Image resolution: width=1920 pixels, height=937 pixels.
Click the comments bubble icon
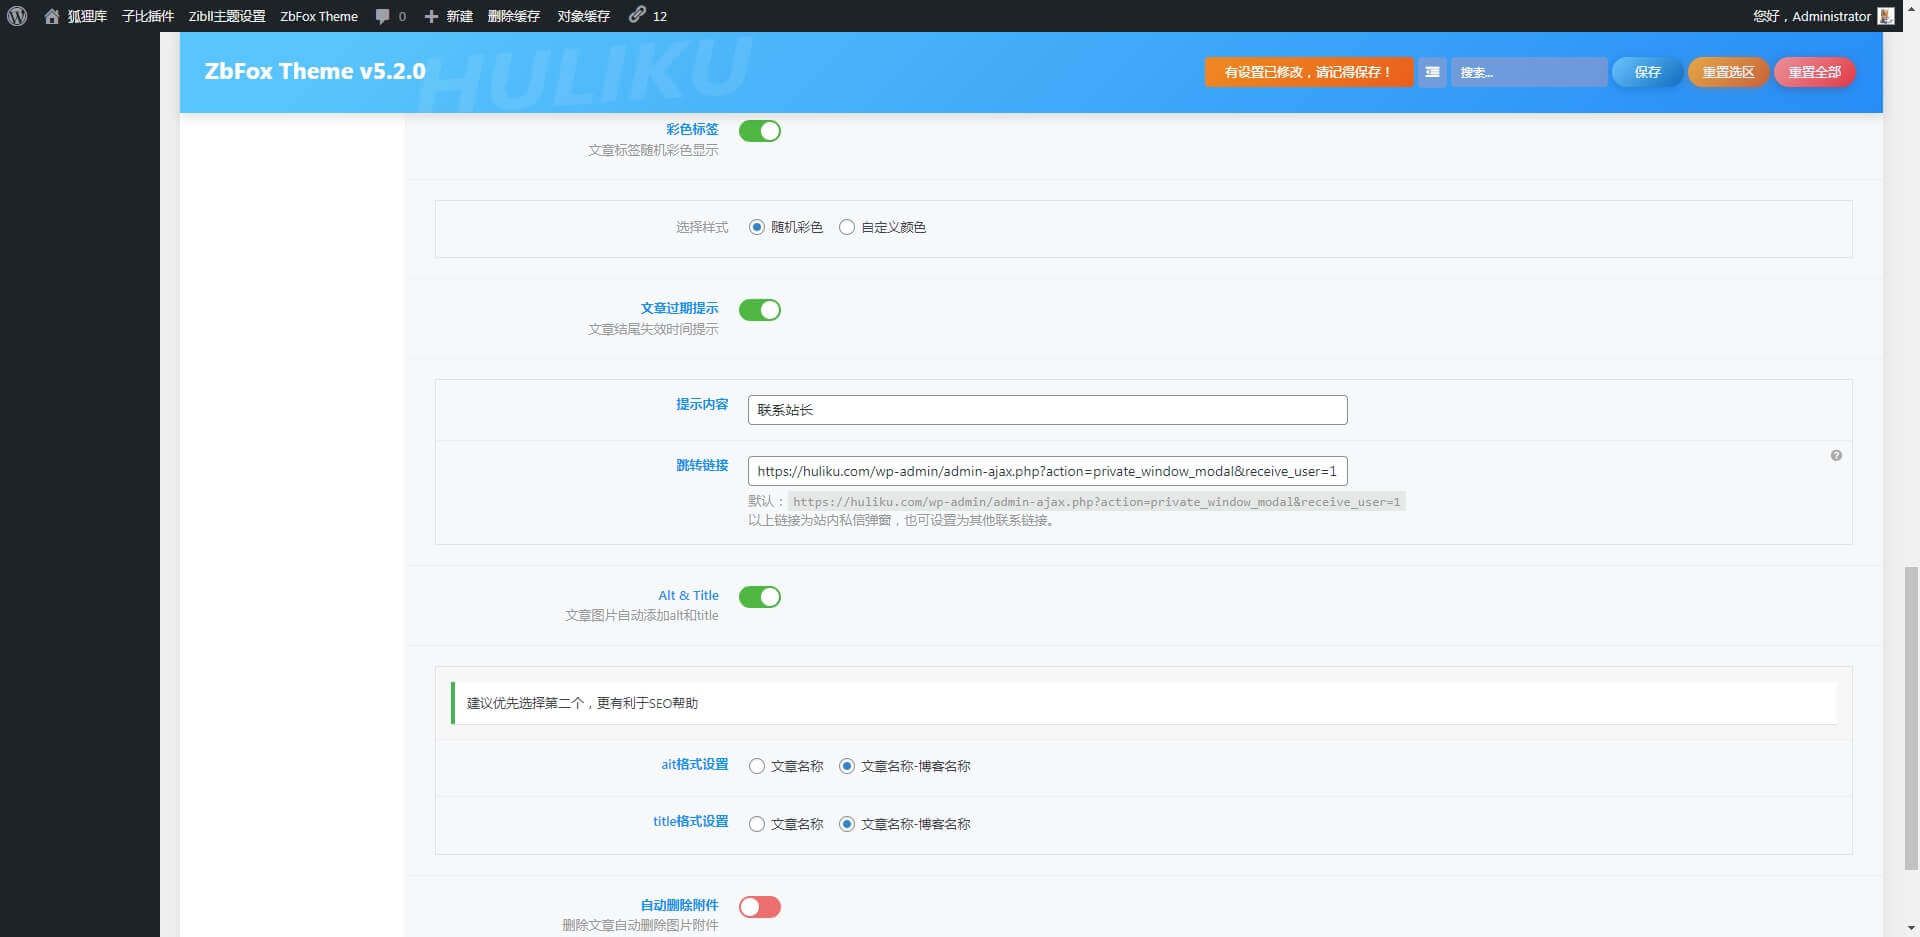coord(382,16)
